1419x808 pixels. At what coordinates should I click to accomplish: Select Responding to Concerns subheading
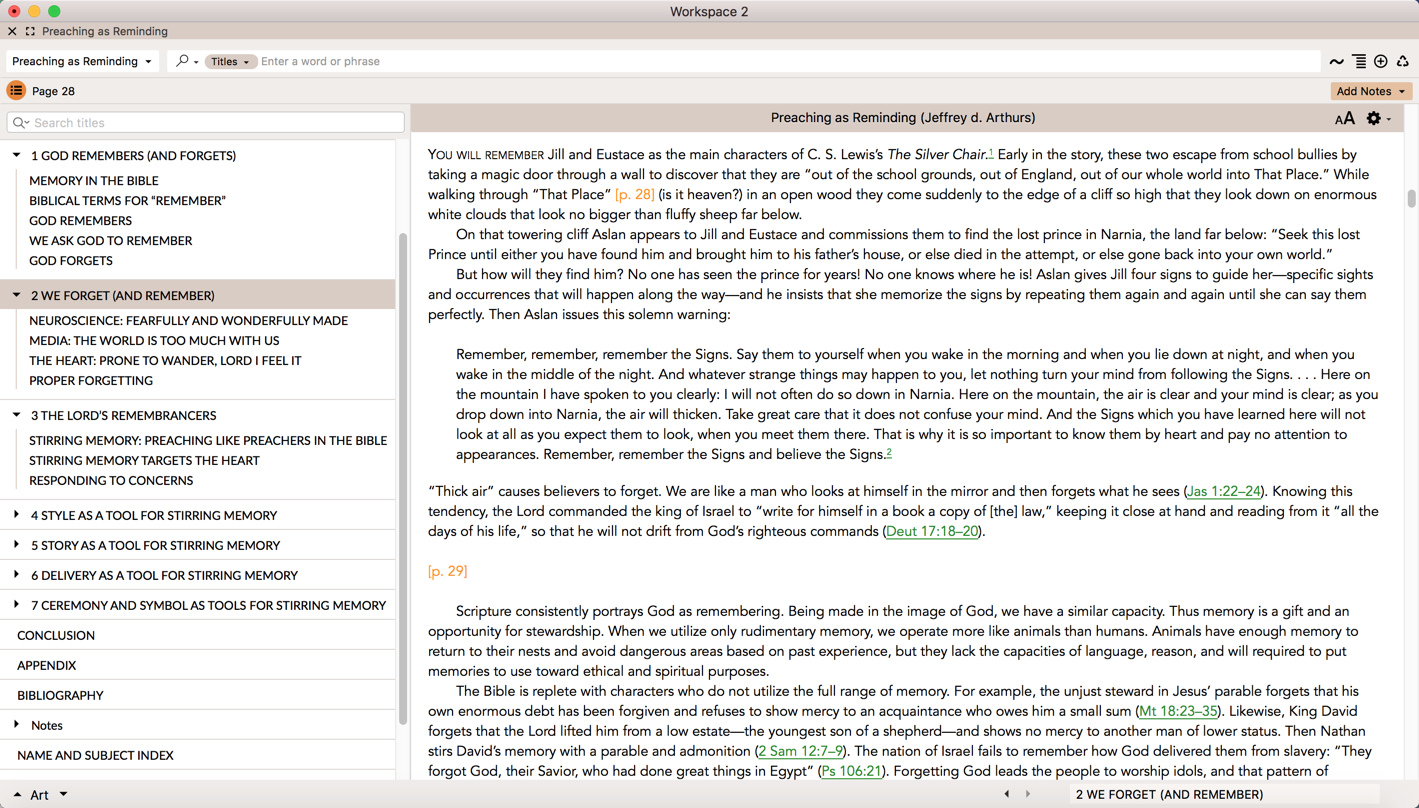pyautogui.click(x=111, y=481)
